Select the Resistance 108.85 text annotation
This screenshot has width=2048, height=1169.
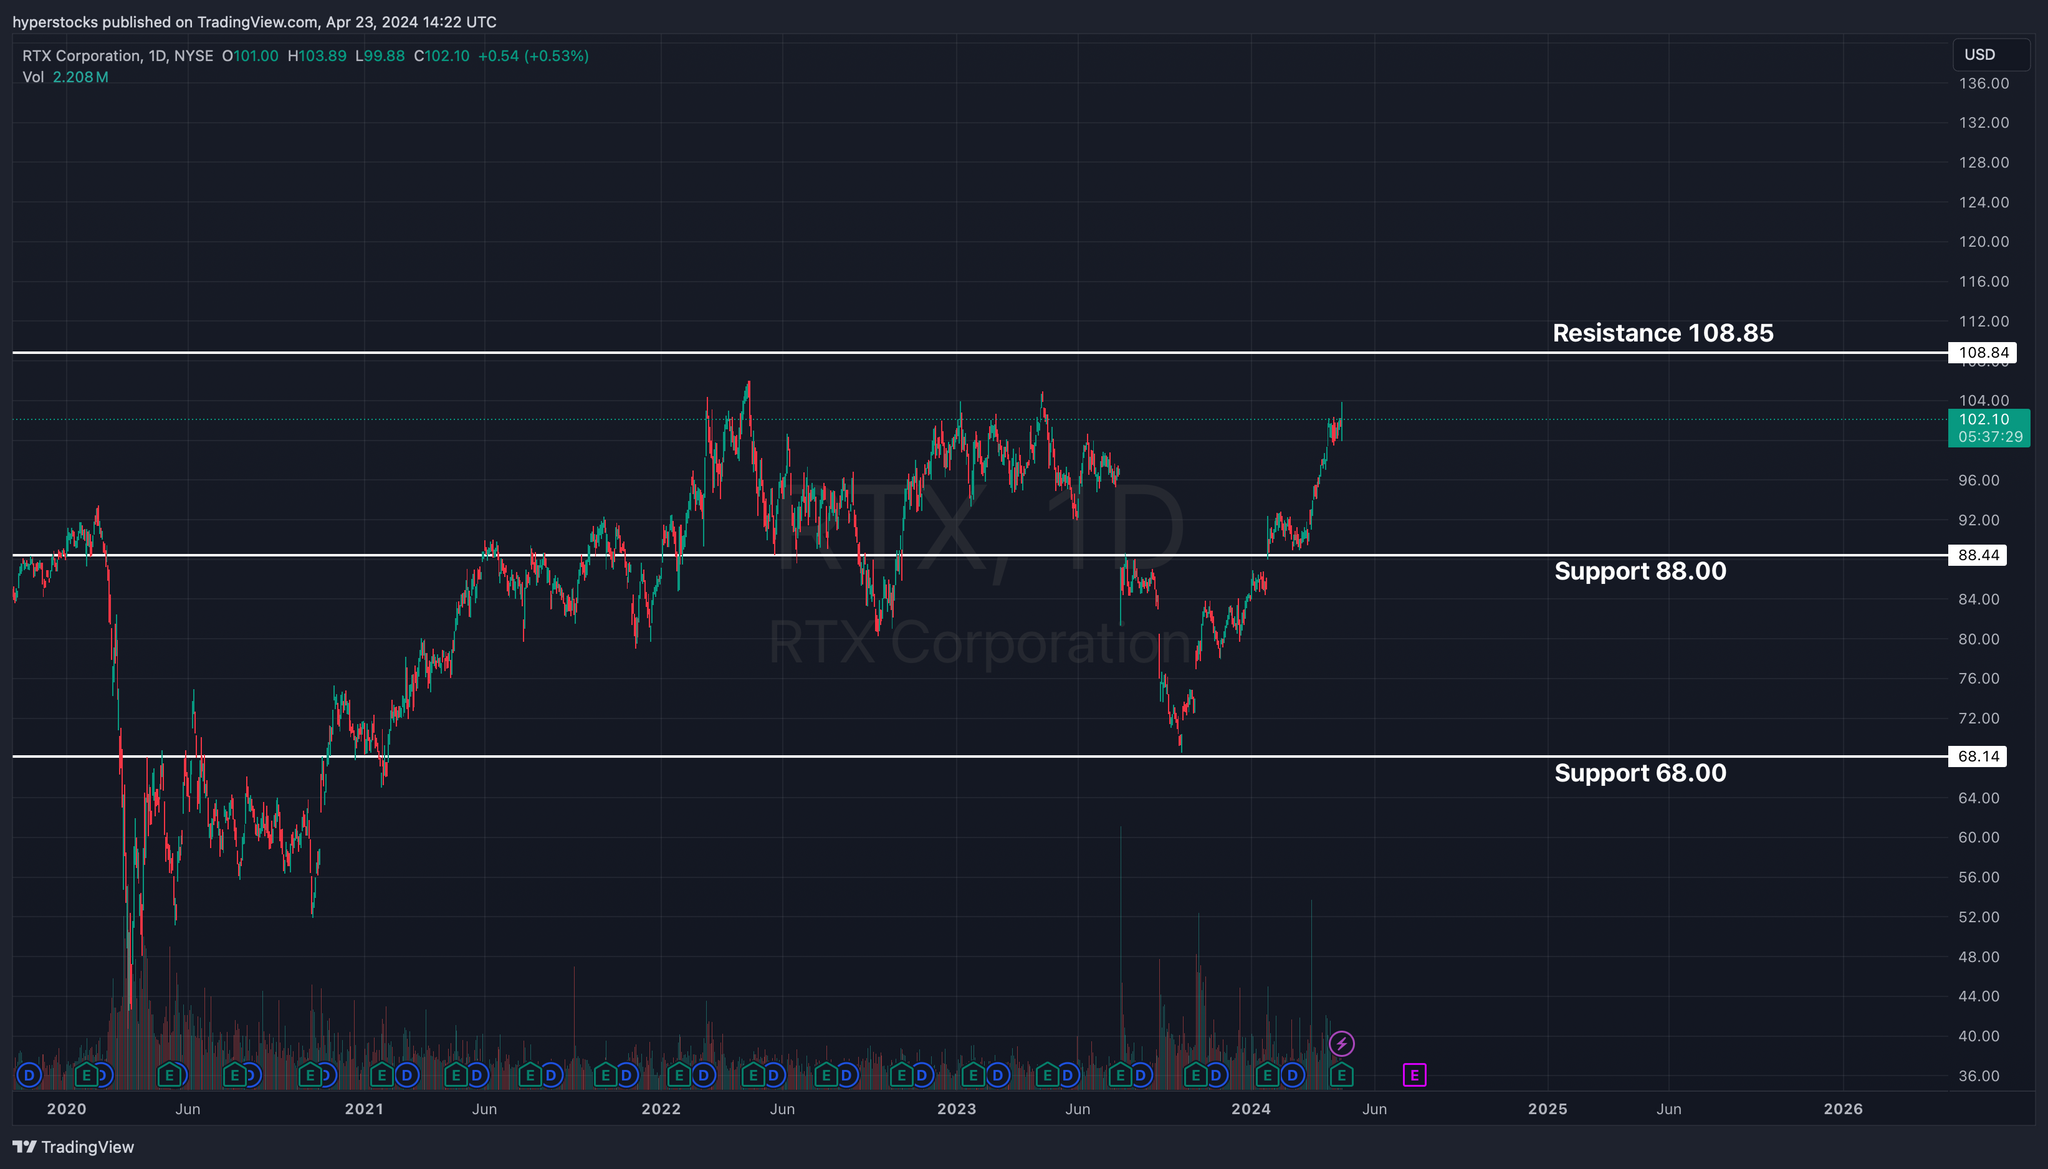tap(1662, 333)
